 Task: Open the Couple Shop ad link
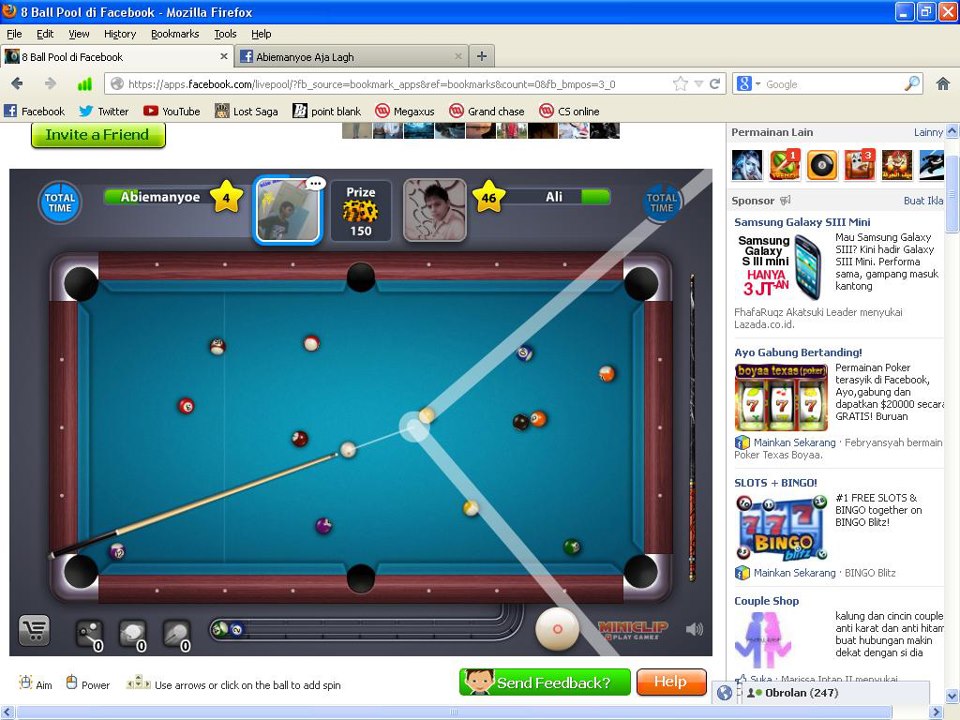pyautogui.click(x=767, y=601)
